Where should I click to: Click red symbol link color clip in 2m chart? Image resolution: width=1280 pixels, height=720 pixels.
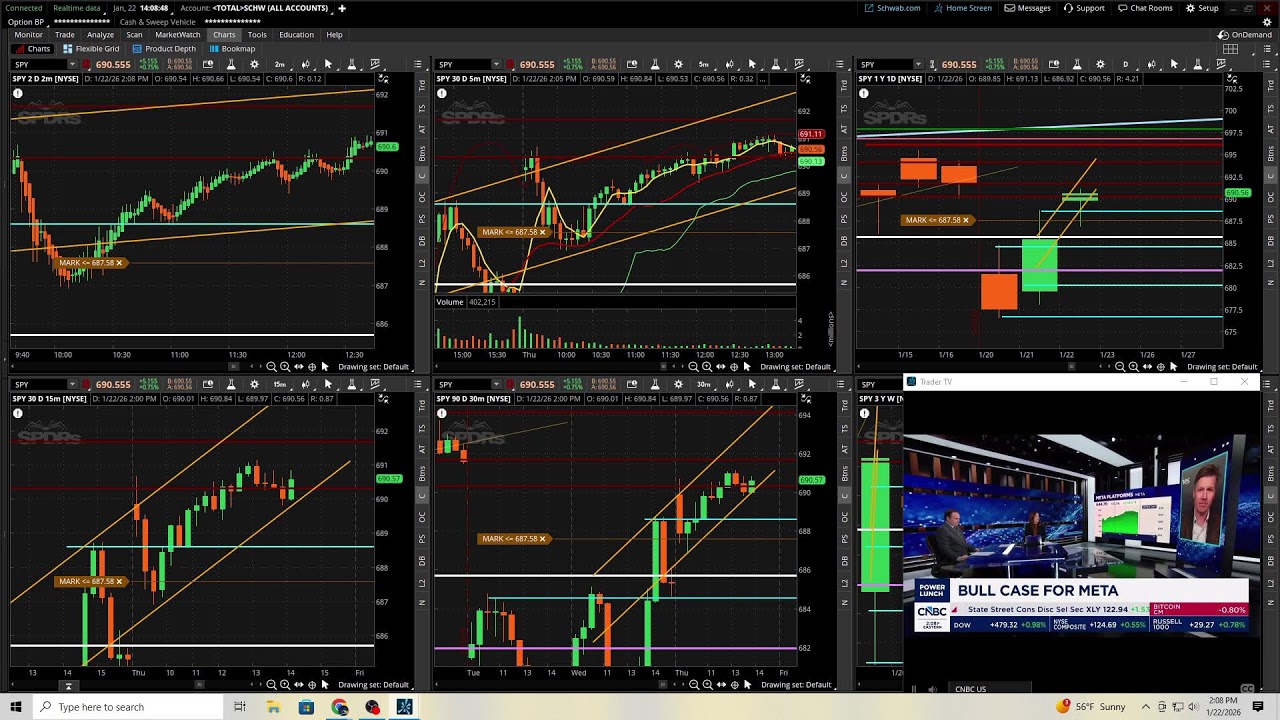86,64
